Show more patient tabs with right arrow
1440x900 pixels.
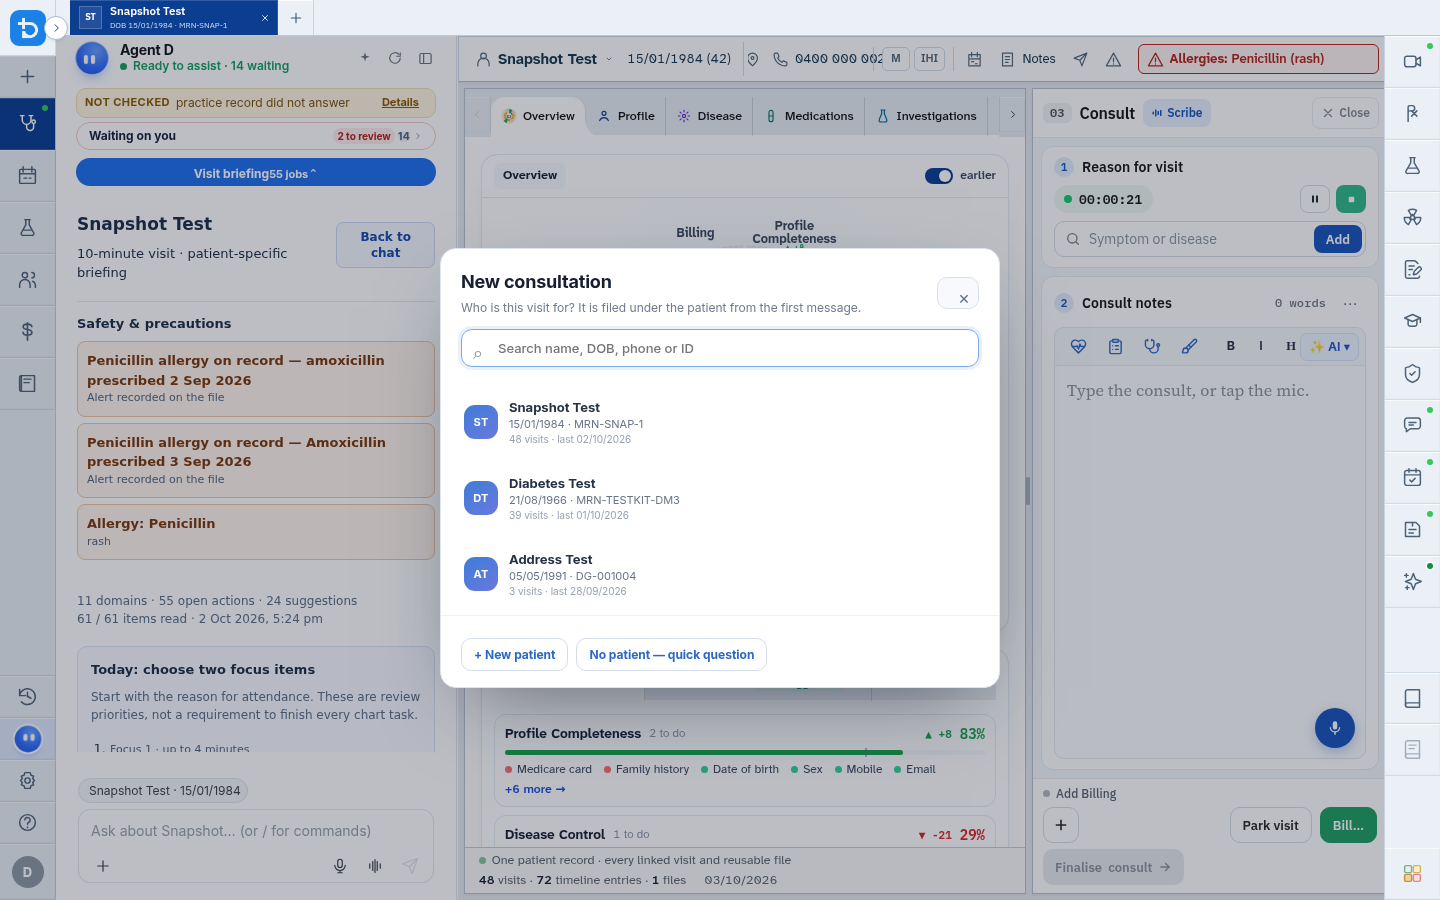tap(1012, 115)
